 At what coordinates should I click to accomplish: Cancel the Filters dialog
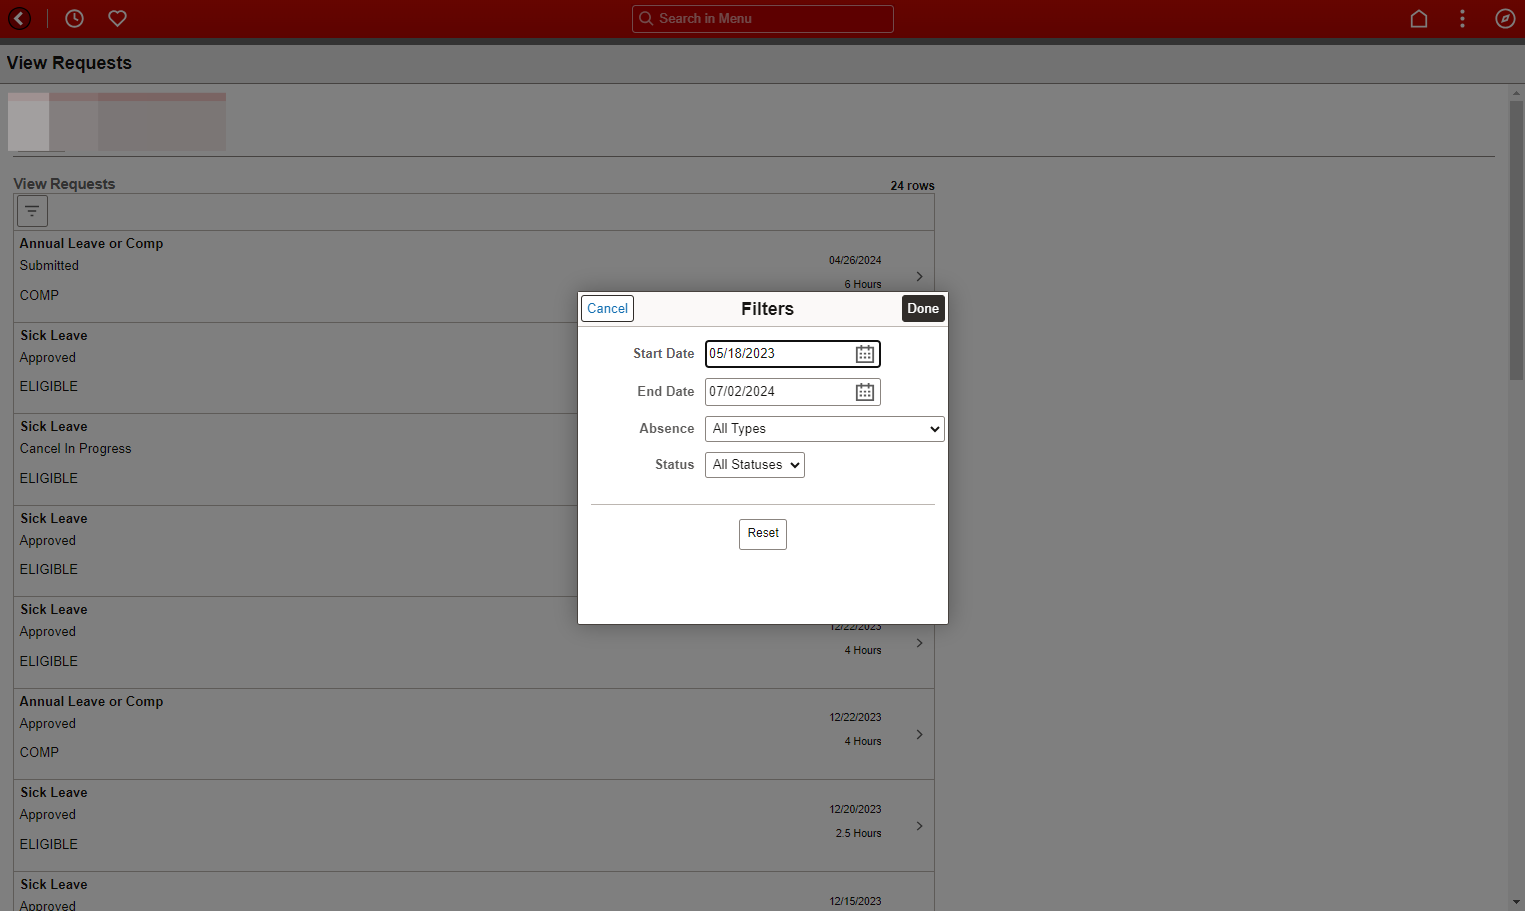[x=607, y=308]
